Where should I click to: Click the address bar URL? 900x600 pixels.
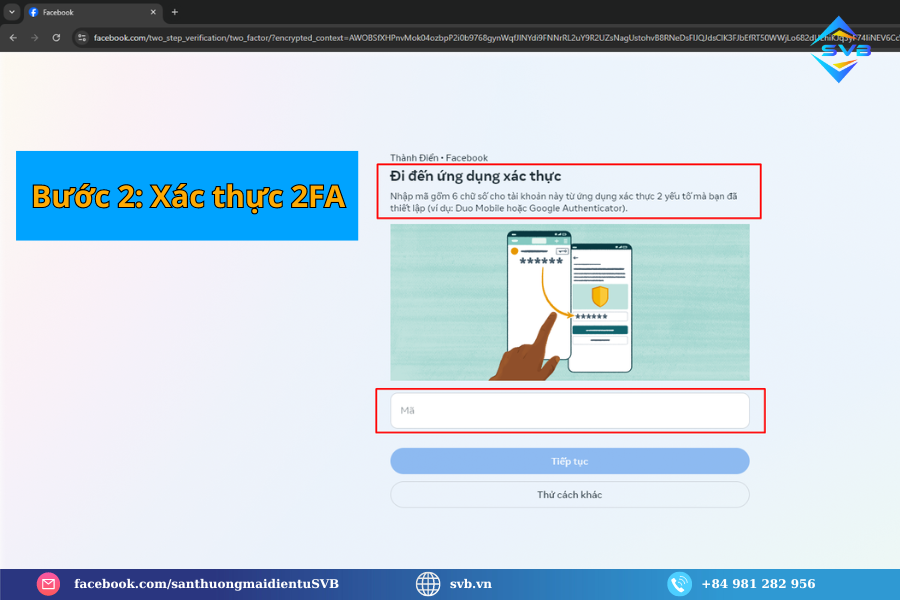pos(450,37)
